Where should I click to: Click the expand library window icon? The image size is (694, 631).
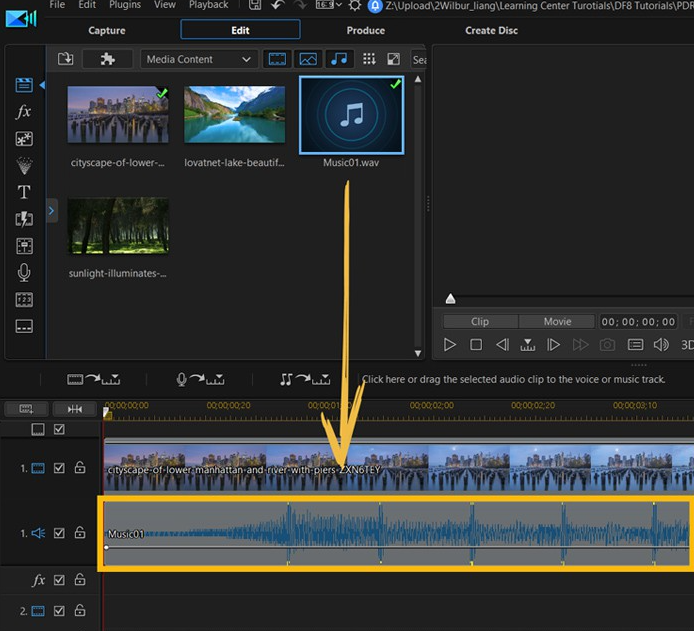(393, 59)
